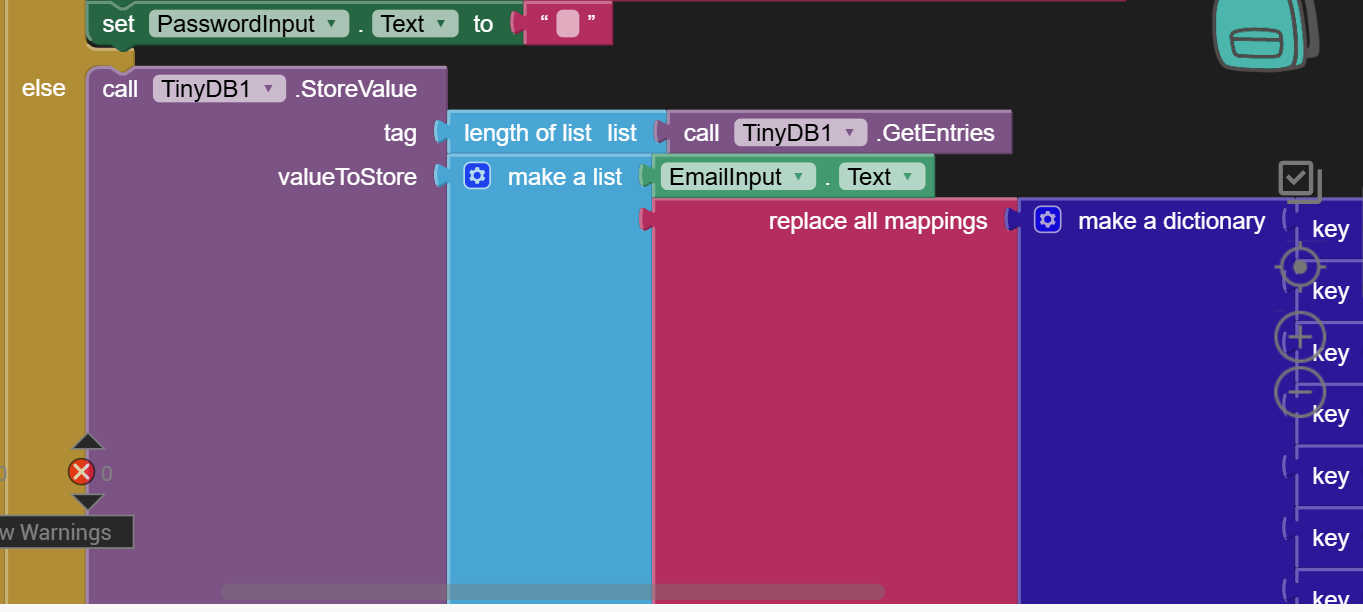The width and height of the screenshot is (1363, 612).
Task: Zoom in with the plus icon
Action: tap(1299, 337)
